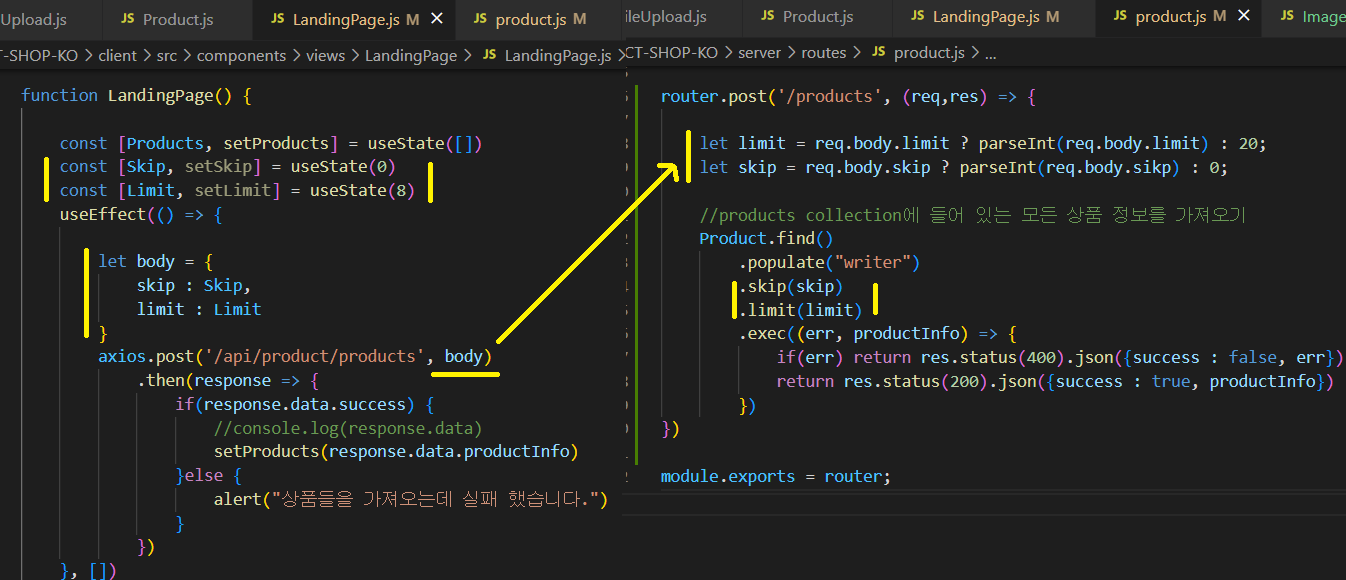
Task: Open the ileUpload.js tab in right editor
Action: click(665, 17)
